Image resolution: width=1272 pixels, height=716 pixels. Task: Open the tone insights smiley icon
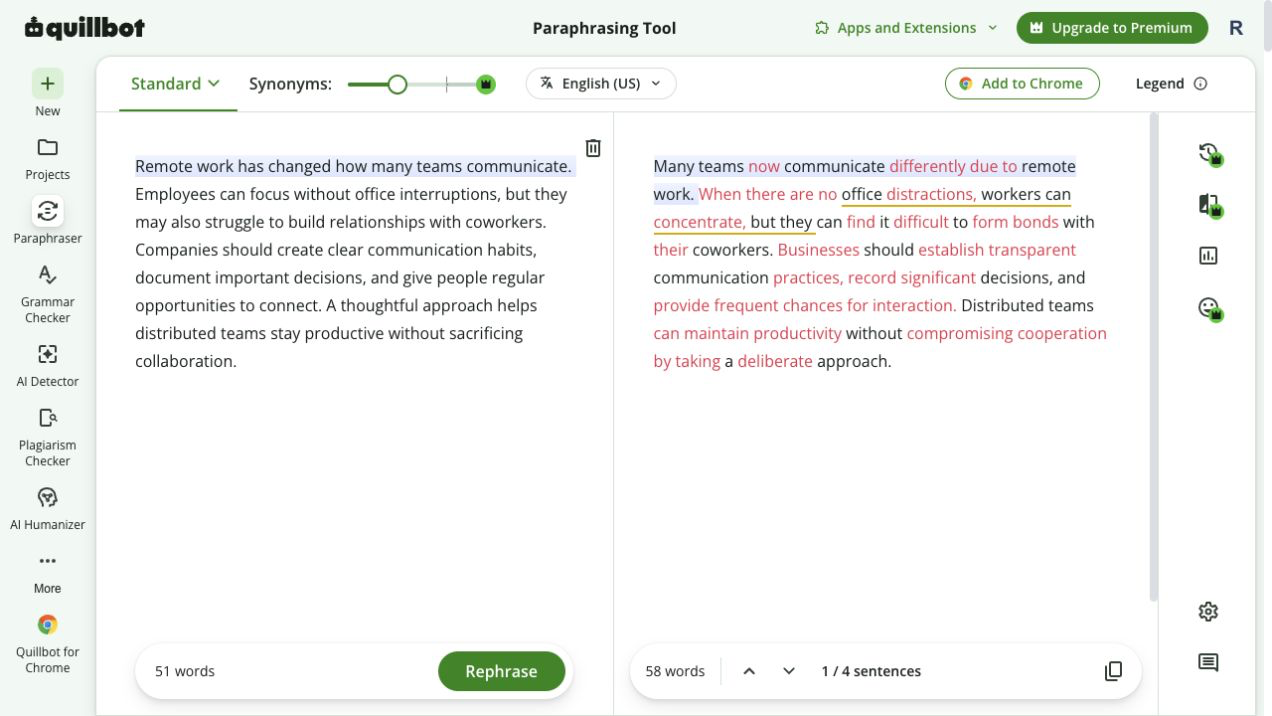[1209, 308]
